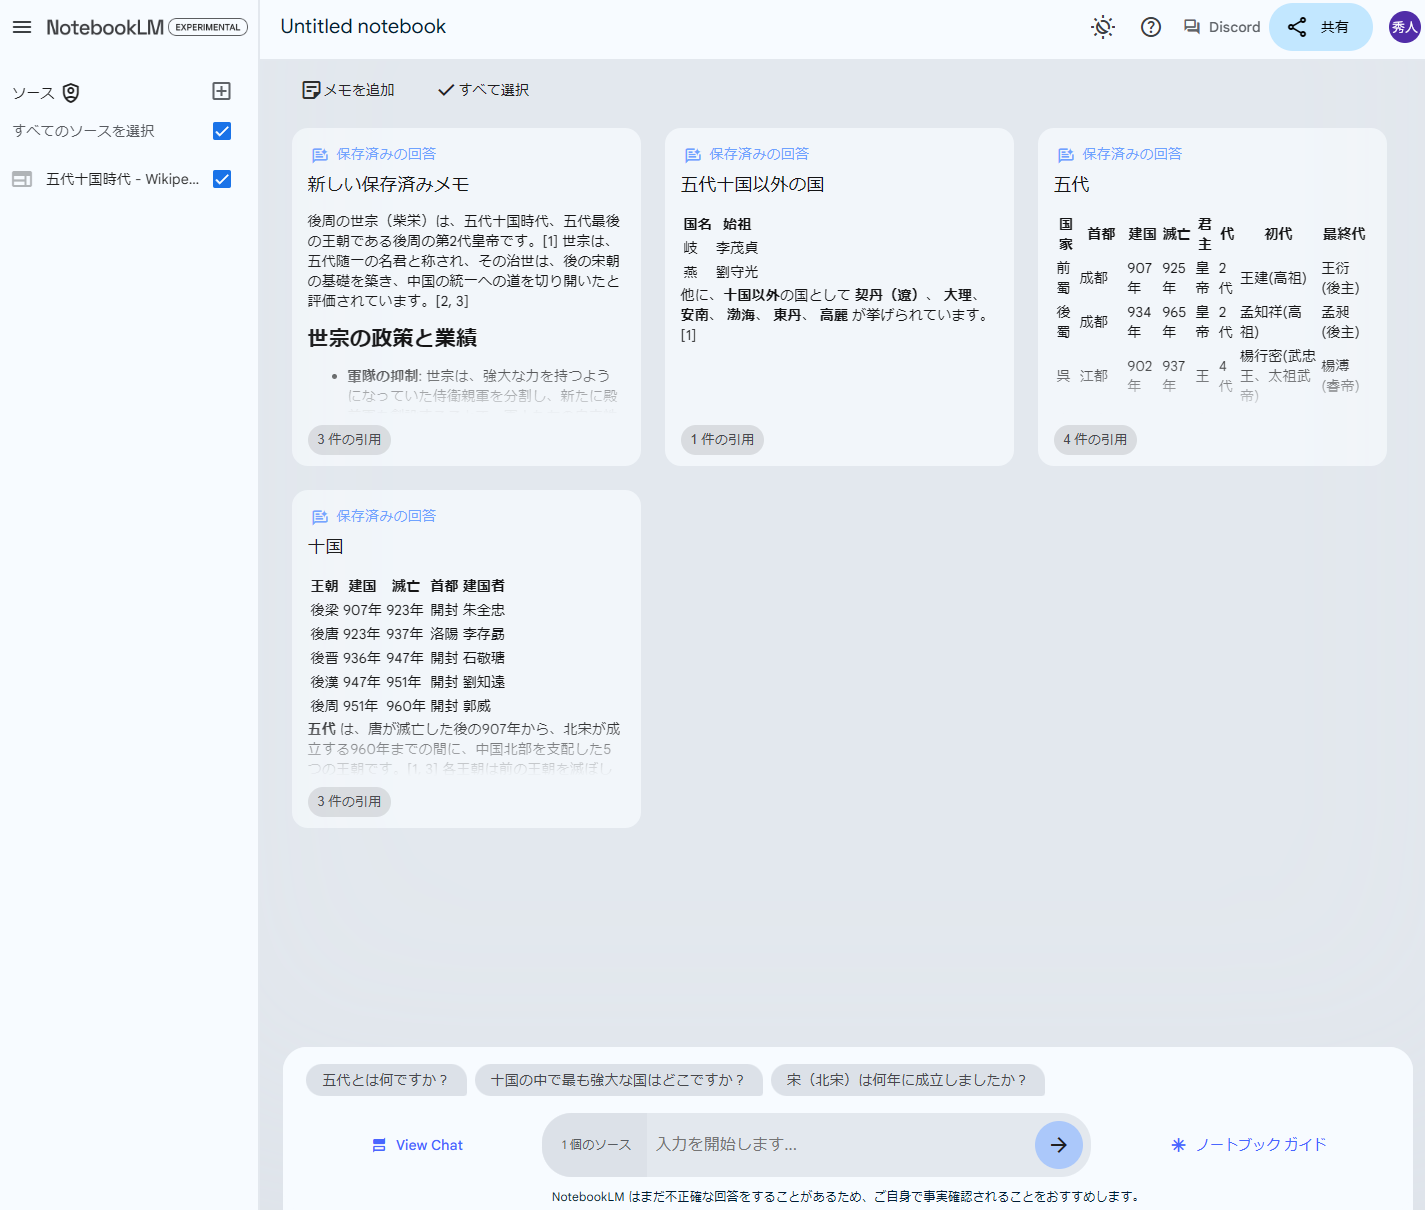This screenshot has width=1425, height=1210.
Task: Open the main navigation hamburger menu
Action: (x=22, y=27)
